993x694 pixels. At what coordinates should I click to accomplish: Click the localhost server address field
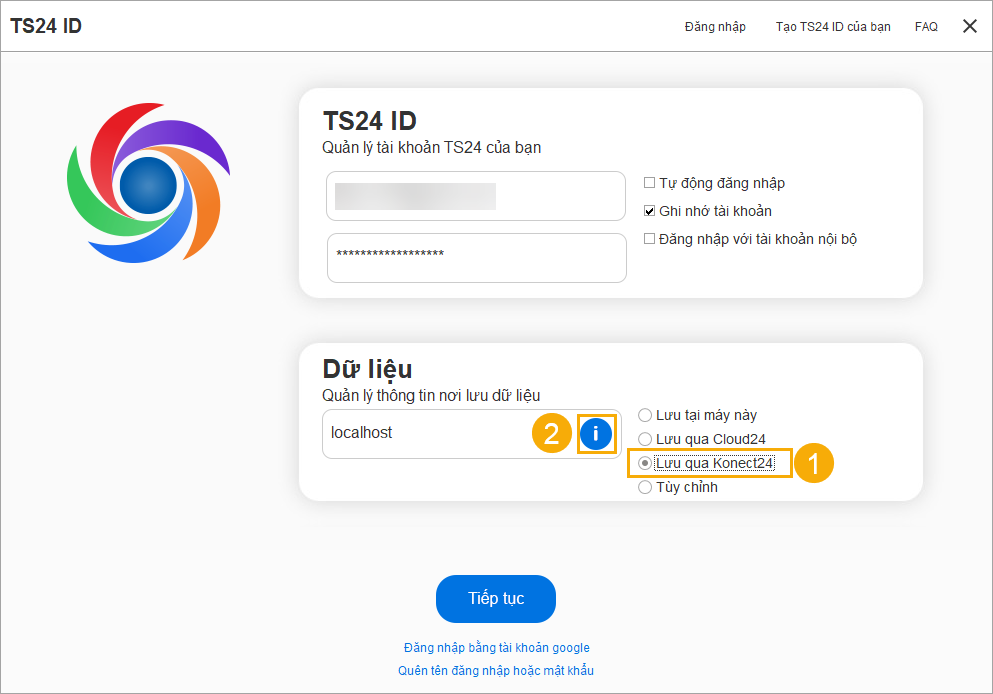(472, 434)
